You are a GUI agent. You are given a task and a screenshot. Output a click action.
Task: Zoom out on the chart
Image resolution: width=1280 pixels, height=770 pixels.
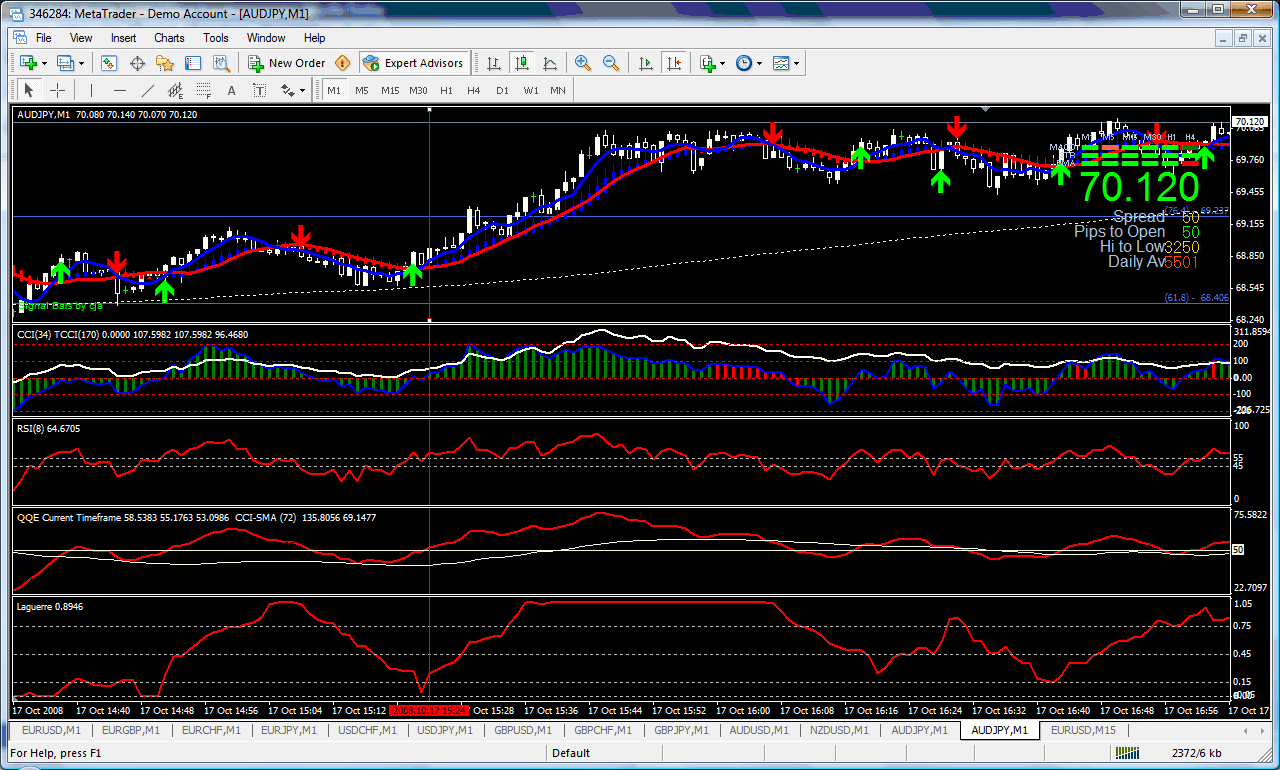pyautogui.click(x=610, y=63)
